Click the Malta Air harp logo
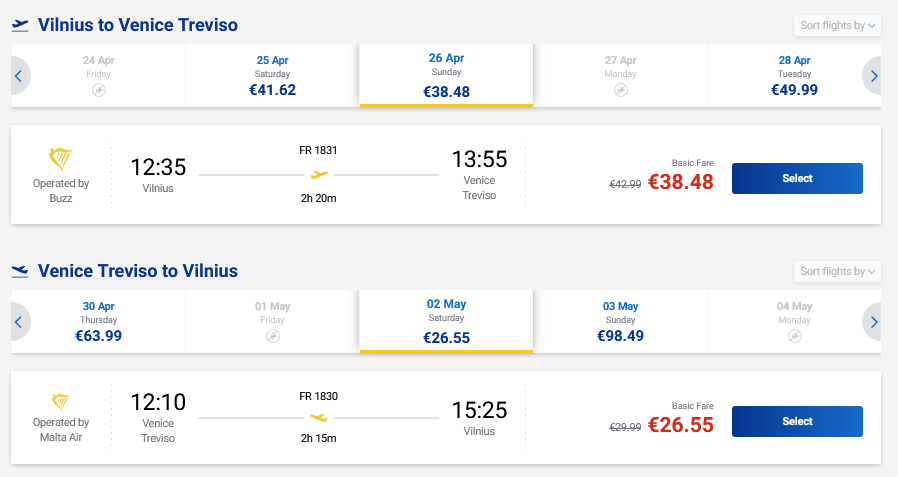This screenshot has width=898, height=477. tap(61, 403)
